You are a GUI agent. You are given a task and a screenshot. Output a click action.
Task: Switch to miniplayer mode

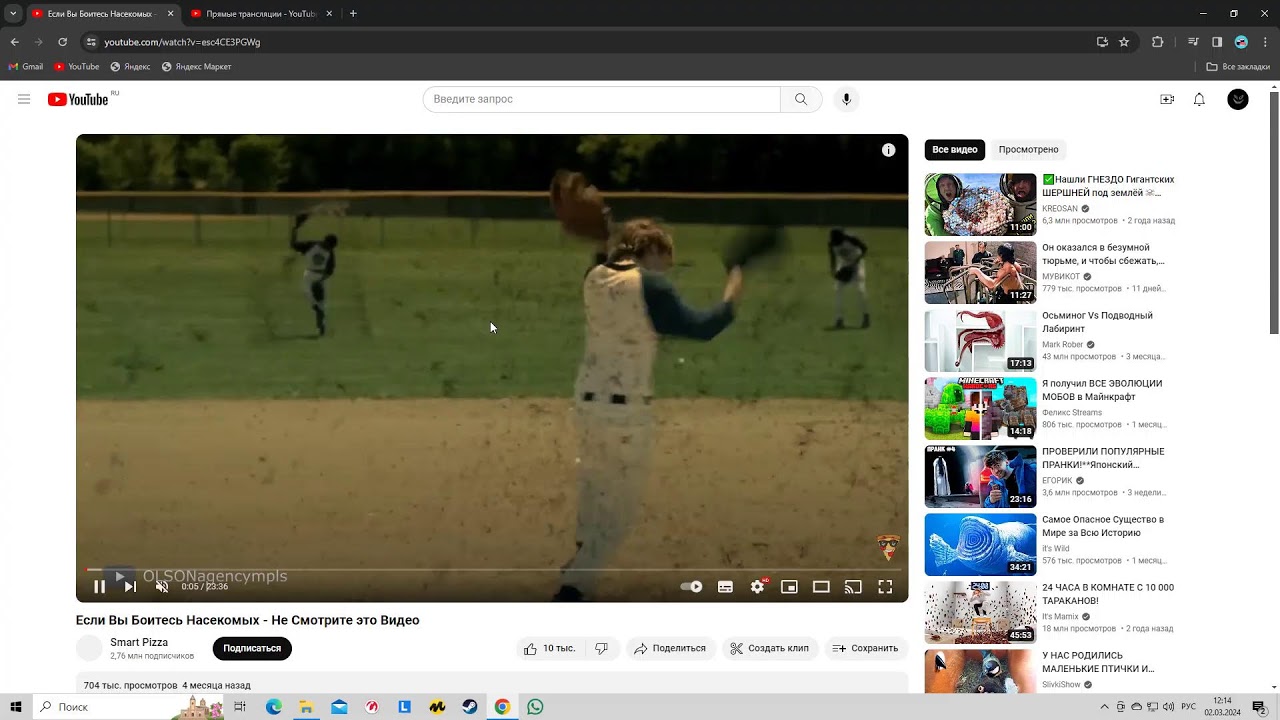click(789, 587)
